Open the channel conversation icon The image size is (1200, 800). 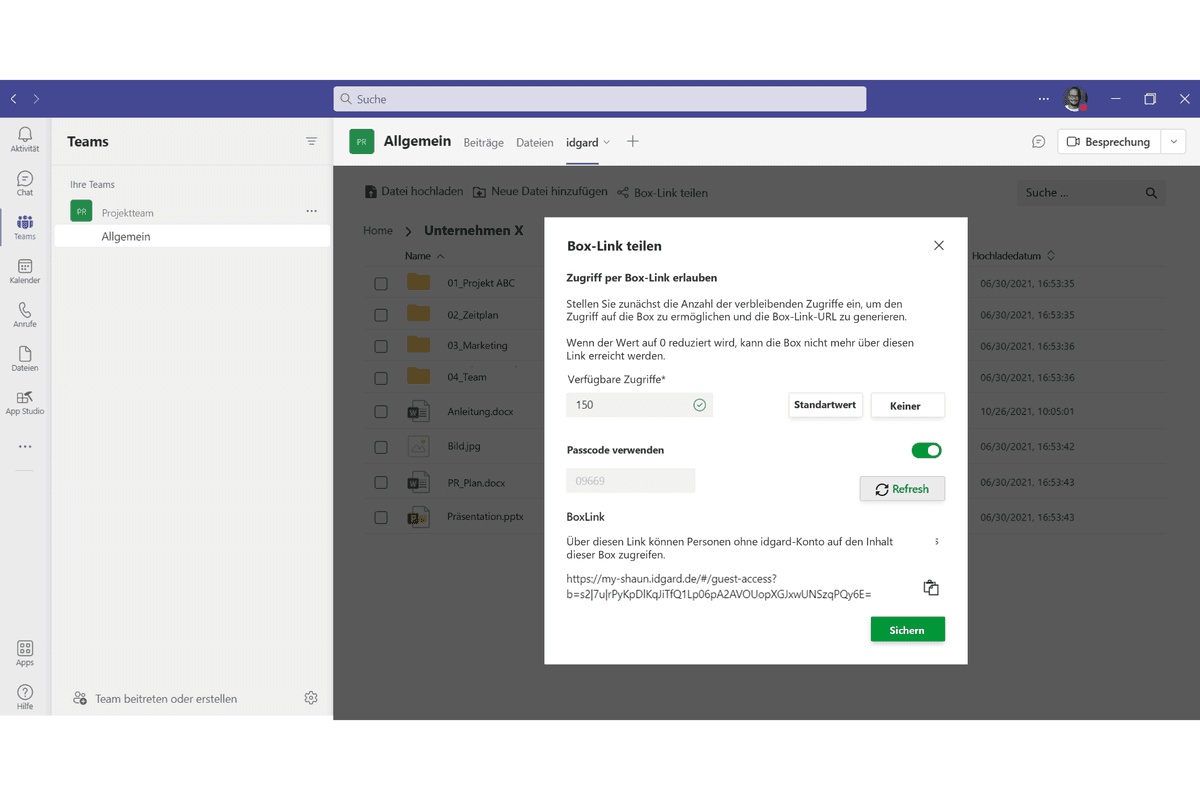coord(1039,142)
